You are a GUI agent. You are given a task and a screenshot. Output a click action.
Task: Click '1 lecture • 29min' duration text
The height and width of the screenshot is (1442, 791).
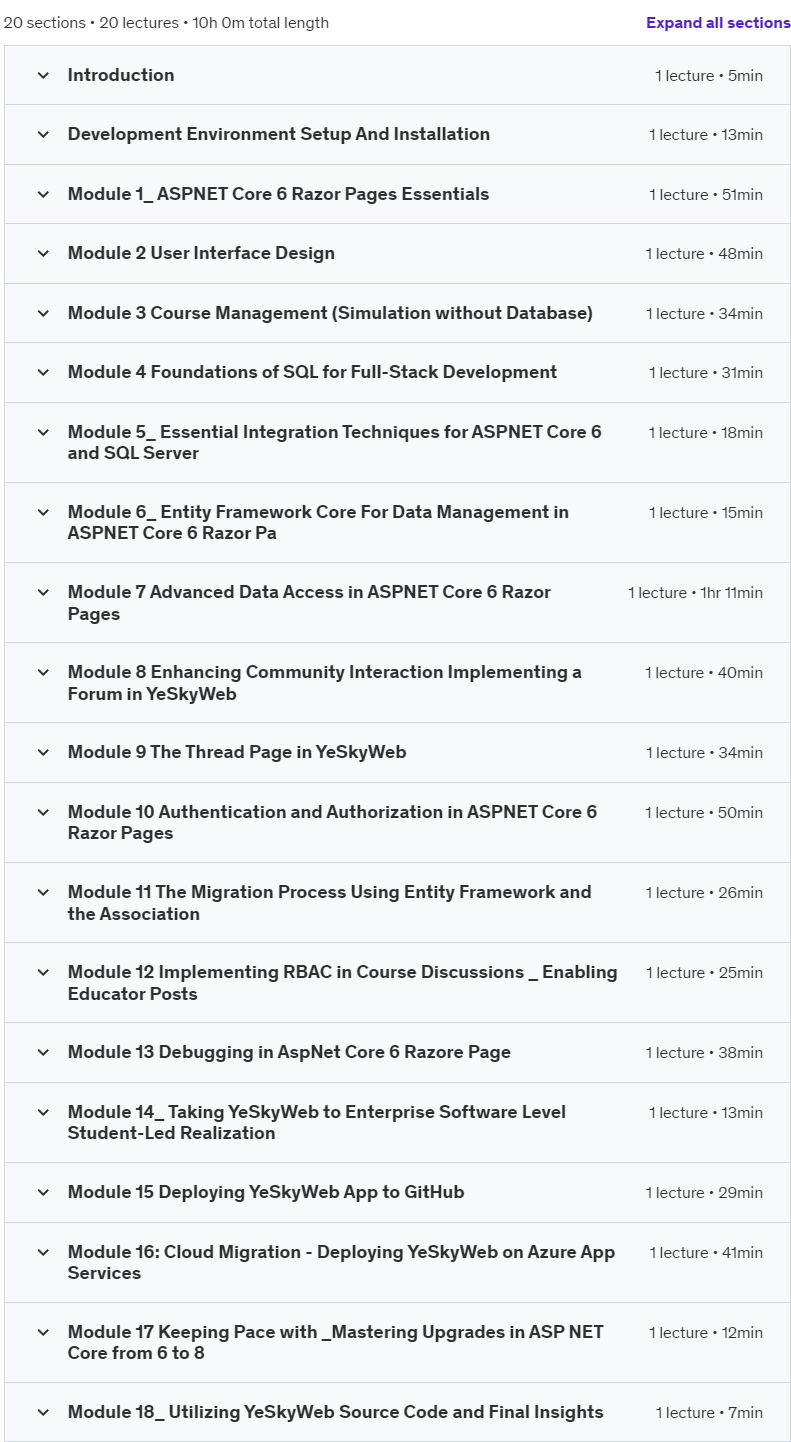coord(704,1193)
